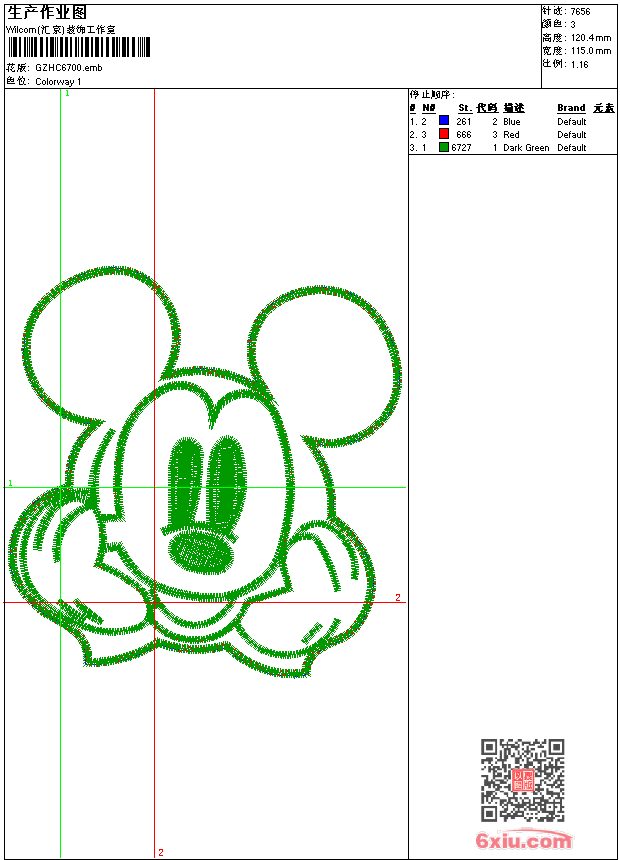Click the blue thread color swatch
The image size is (620, 860).
click(443, 121)
